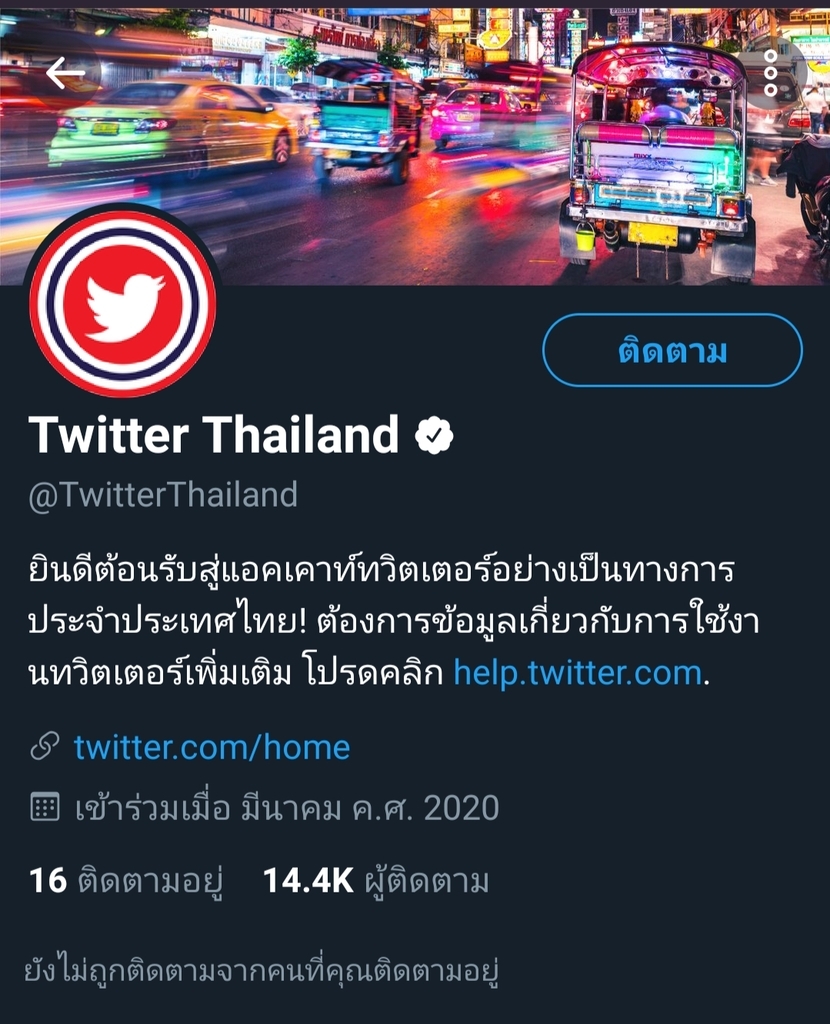View the 14.4K ผู้ติดตาม followers list
The image size is (830, 1024).
tap(375, 880)
